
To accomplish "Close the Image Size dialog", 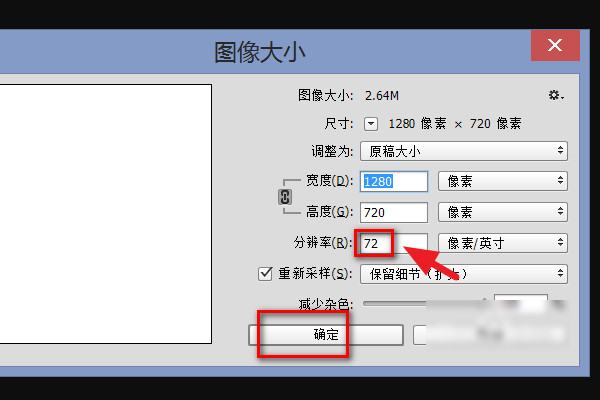I will click(555, 46).
